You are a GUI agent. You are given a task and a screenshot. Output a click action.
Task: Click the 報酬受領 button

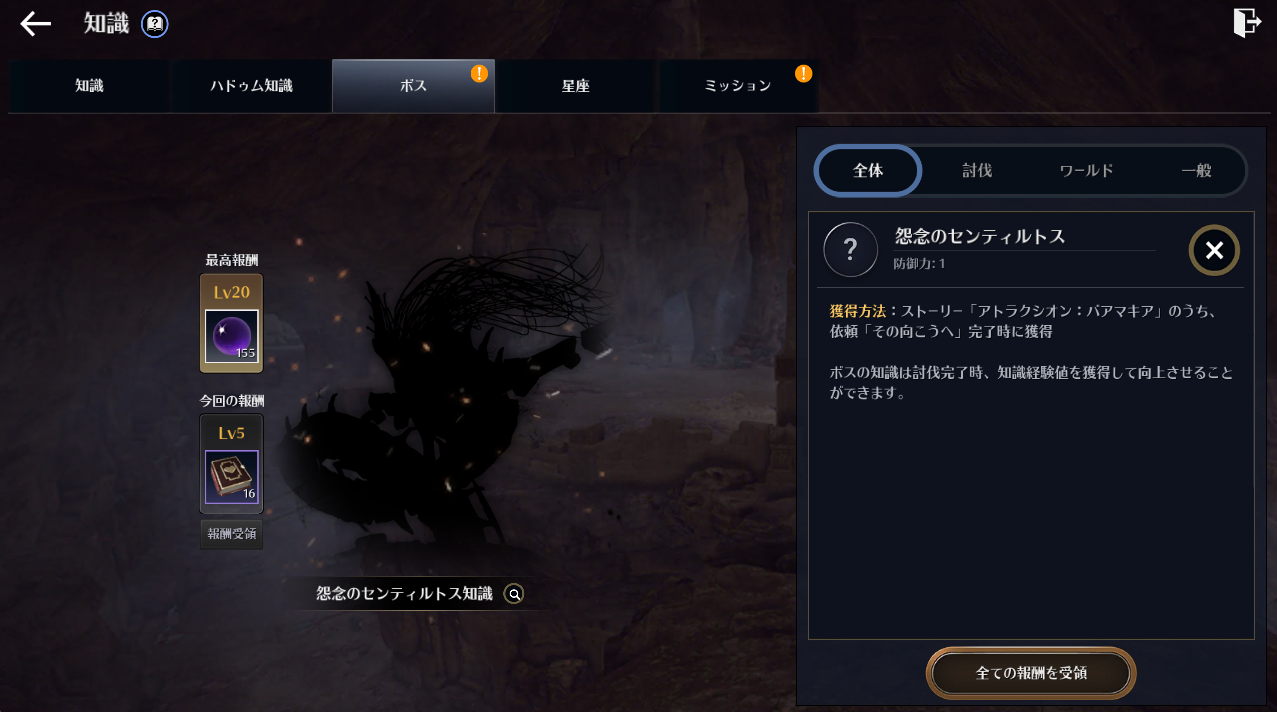[232, 534]
